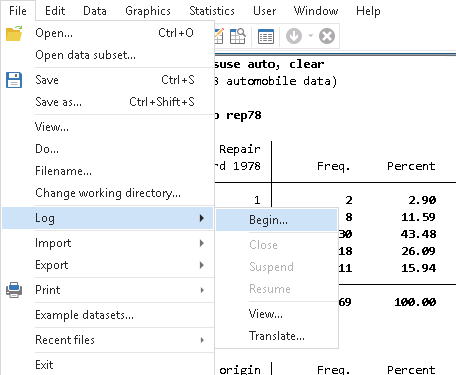Select the Print menu item
The image size is (456, 375).
[108, 290]
